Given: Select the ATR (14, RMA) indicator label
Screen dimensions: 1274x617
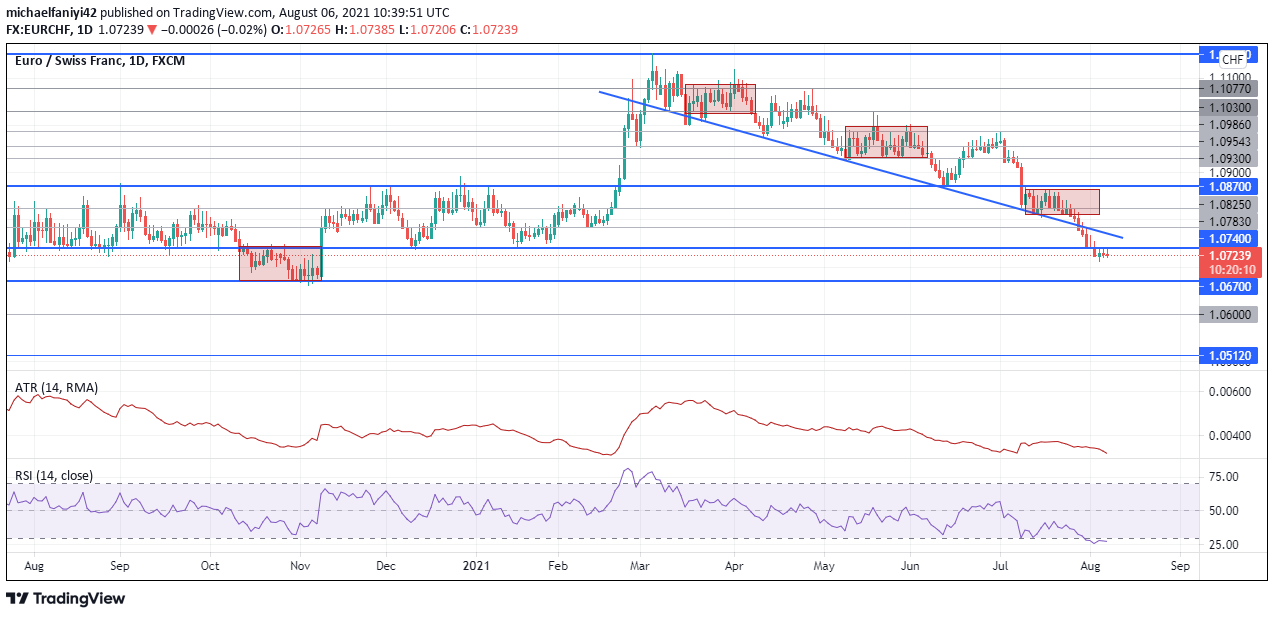Looking at the screenshot, I should (56, 387).
